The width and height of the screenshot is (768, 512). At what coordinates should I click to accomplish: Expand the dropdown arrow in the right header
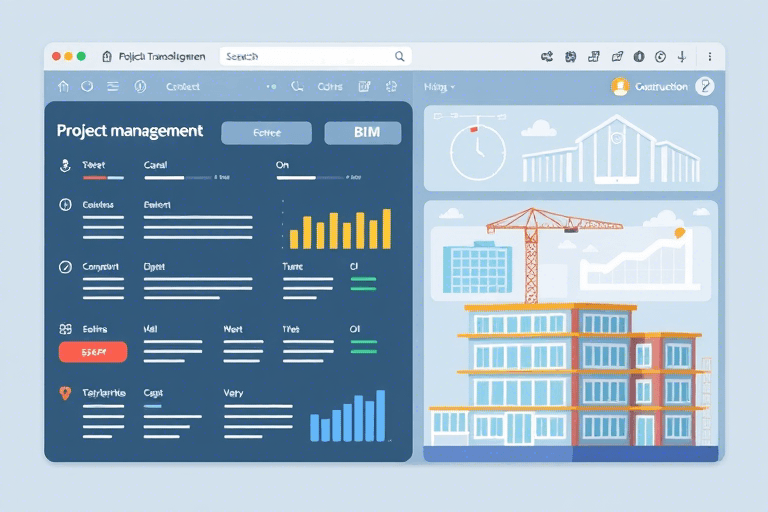coord(452,87)
